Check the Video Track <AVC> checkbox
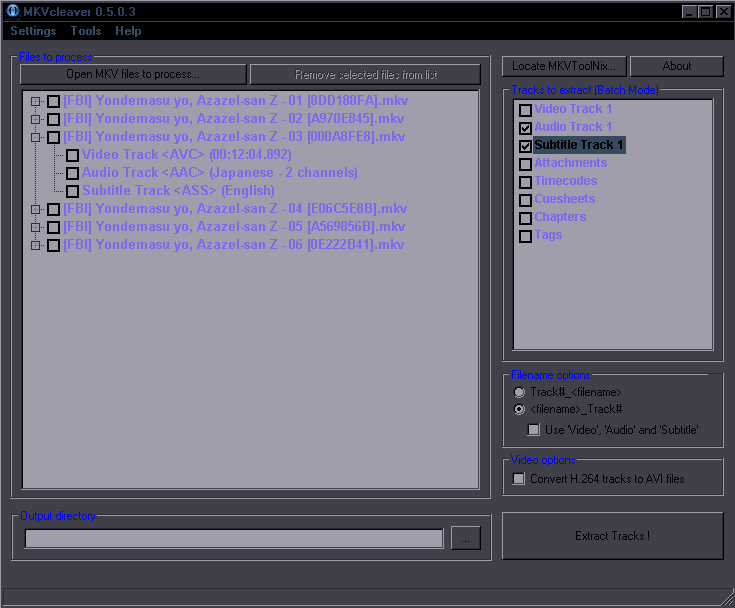This screenshot has height=608, width=735. coord(72,155)
